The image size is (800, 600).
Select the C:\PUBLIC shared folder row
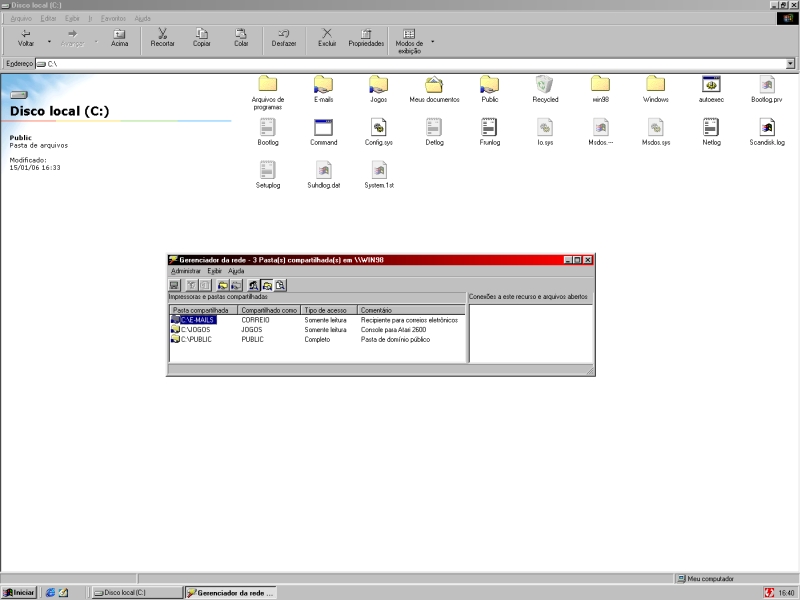pyautogui.click(x=196, y=339)
